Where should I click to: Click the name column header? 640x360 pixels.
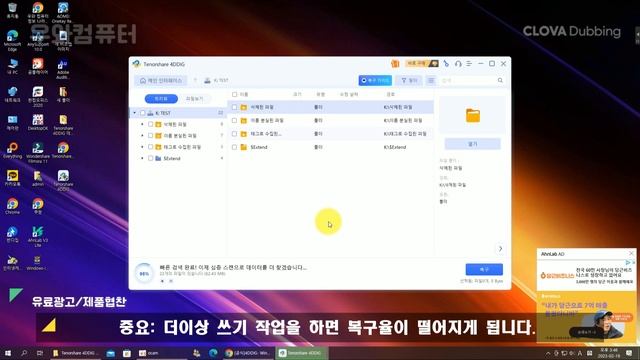click(x=244, y=94)
